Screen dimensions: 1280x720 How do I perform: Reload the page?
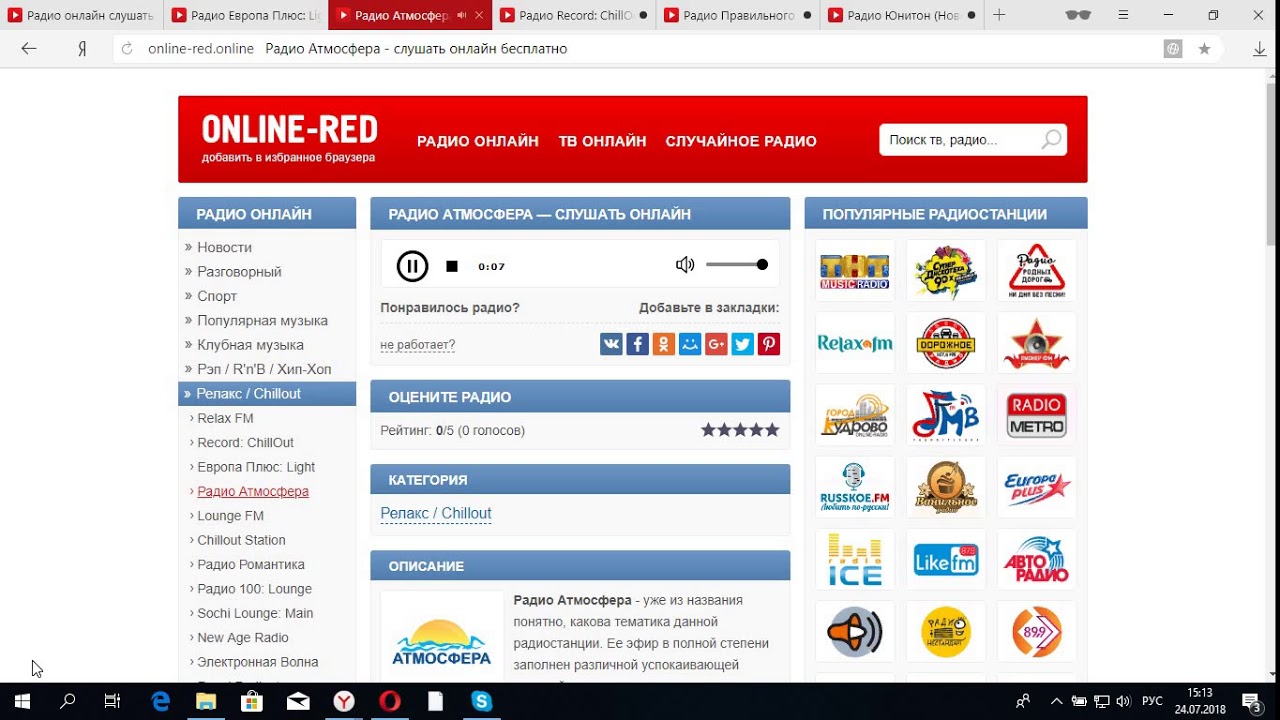127,49
